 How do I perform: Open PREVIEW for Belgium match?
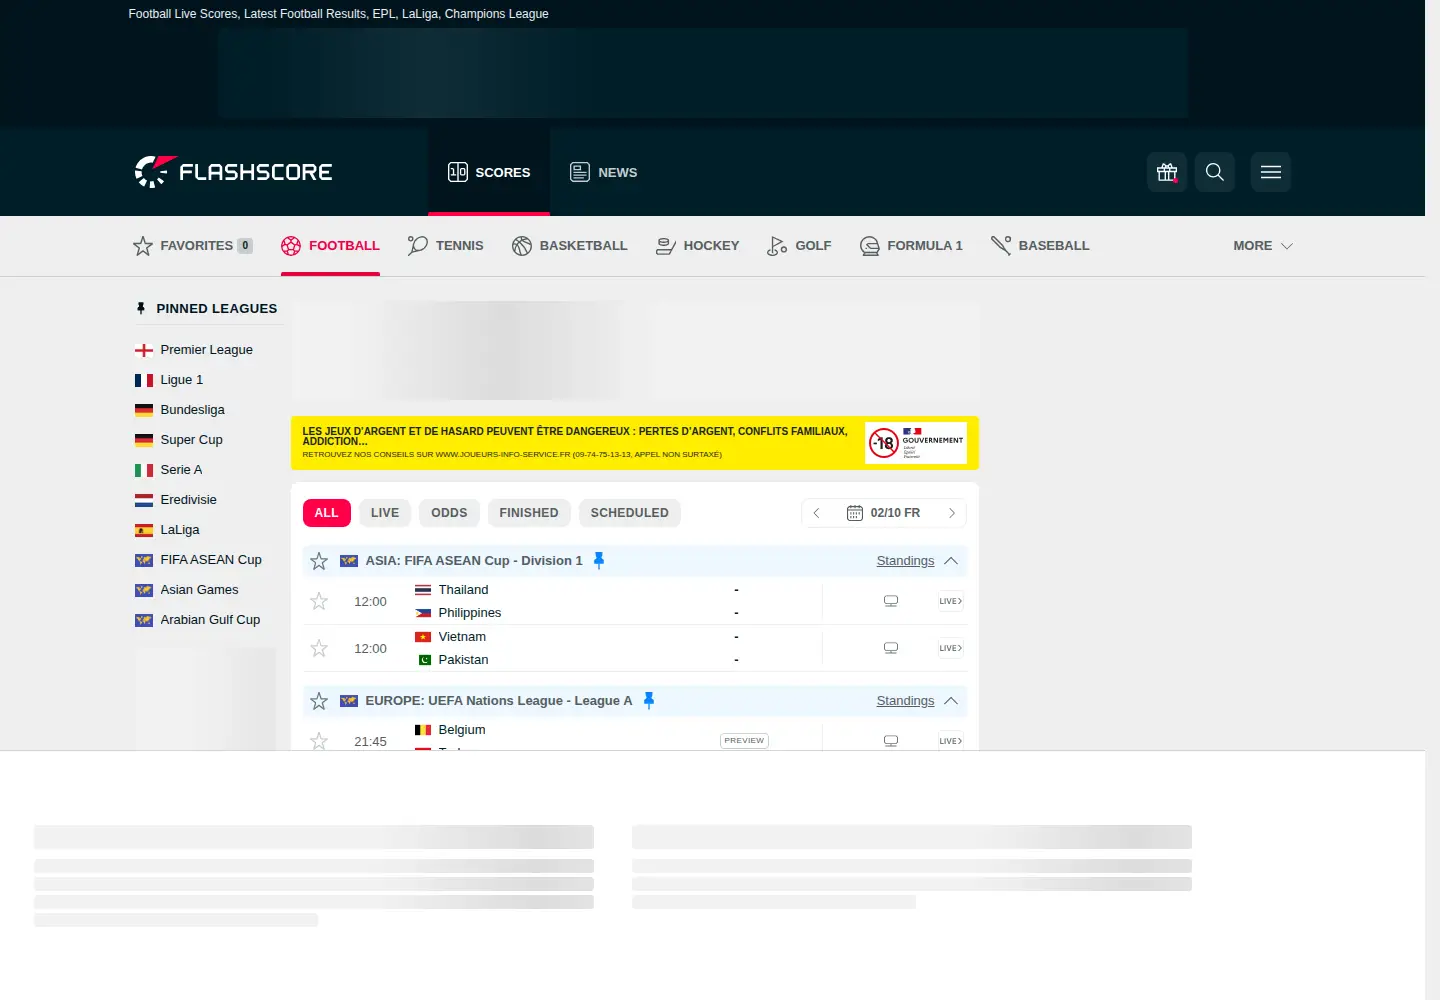tap(744, 741)
